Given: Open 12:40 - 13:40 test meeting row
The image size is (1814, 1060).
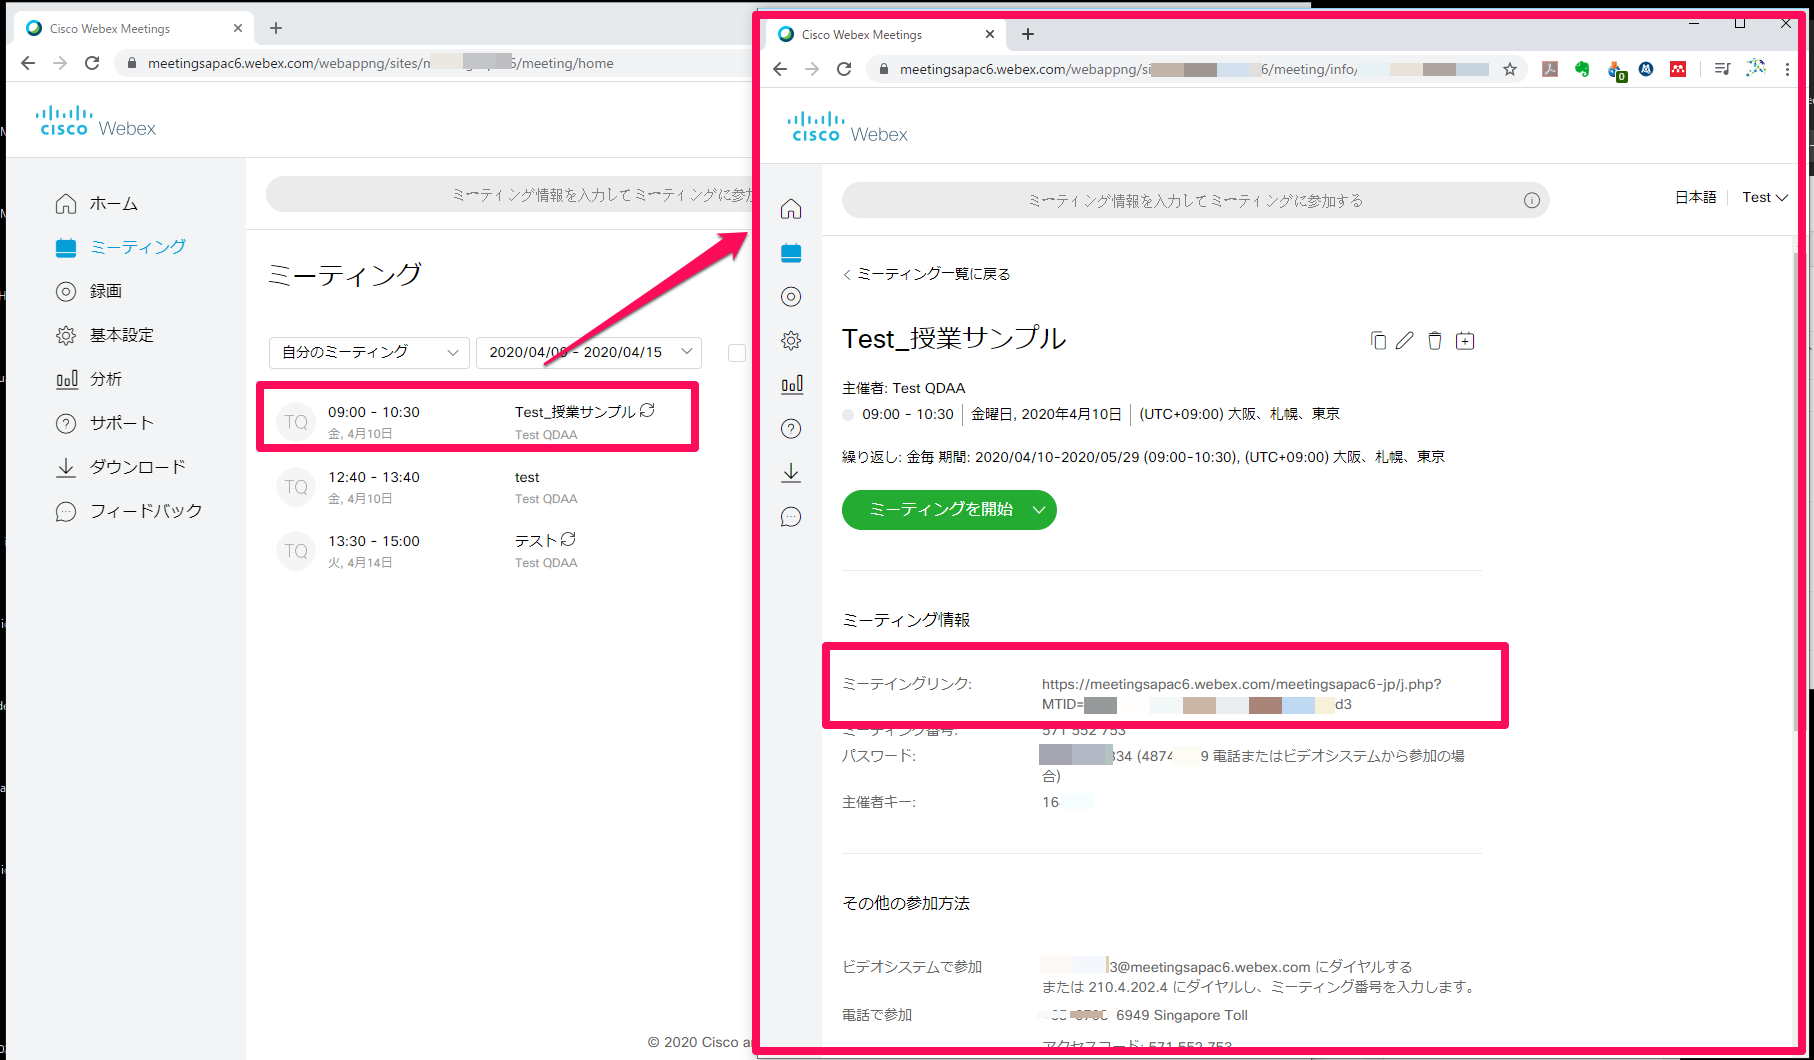Looking at the screenshot, I should pyautogui.click(x=477, y=487).
